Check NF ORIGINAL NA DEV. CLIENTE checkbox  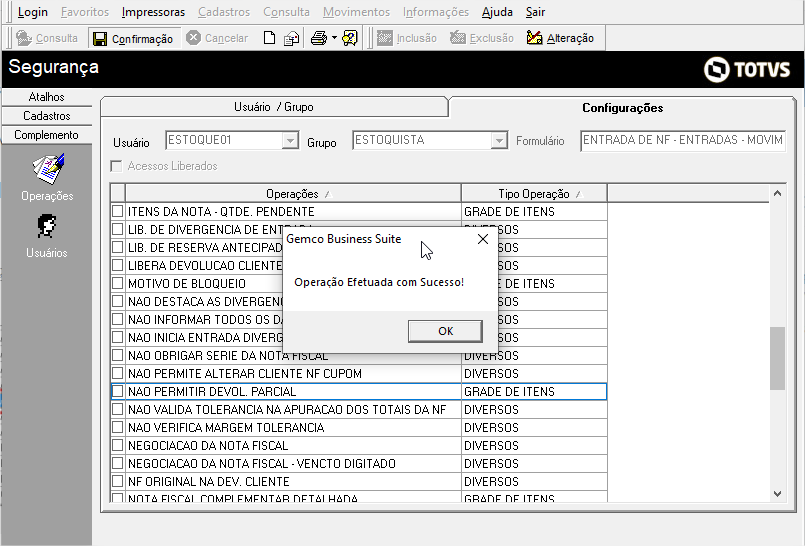coord(118,481)
